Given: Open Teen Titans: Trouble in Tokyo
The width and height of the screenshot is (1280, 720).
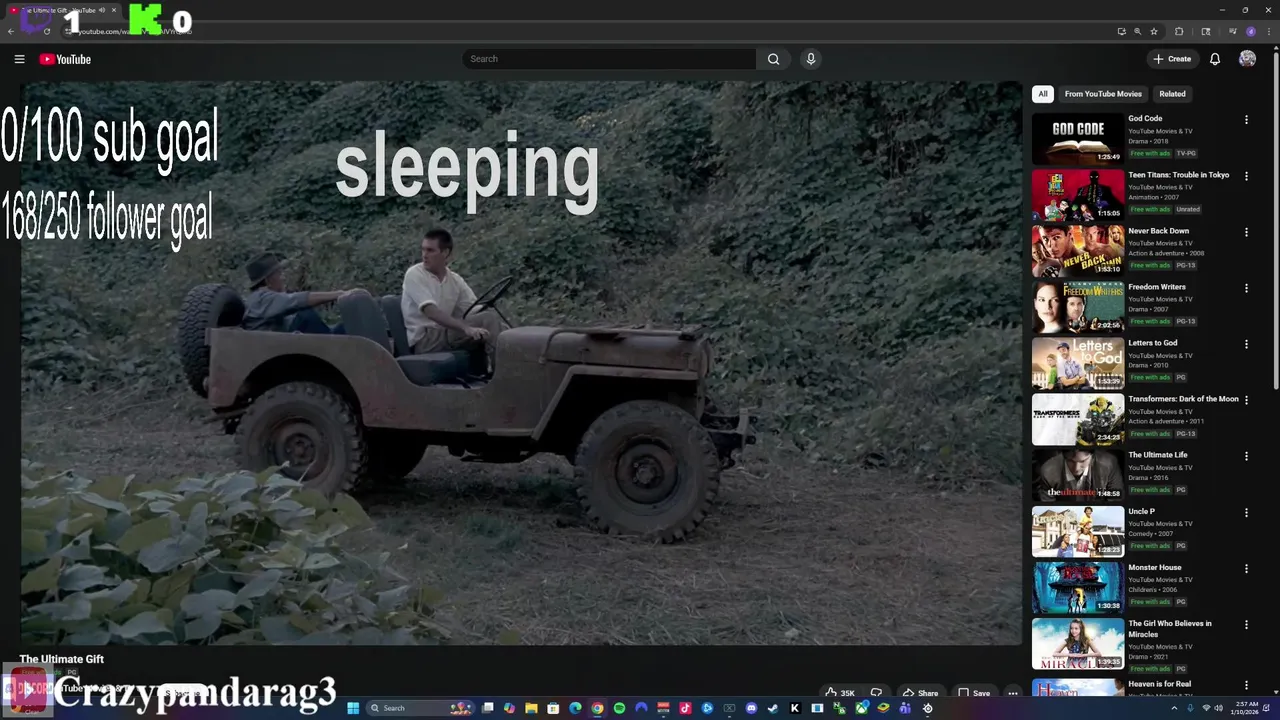Looking at the screenshot, I should pyautogui.click(x=1179, y=175).
